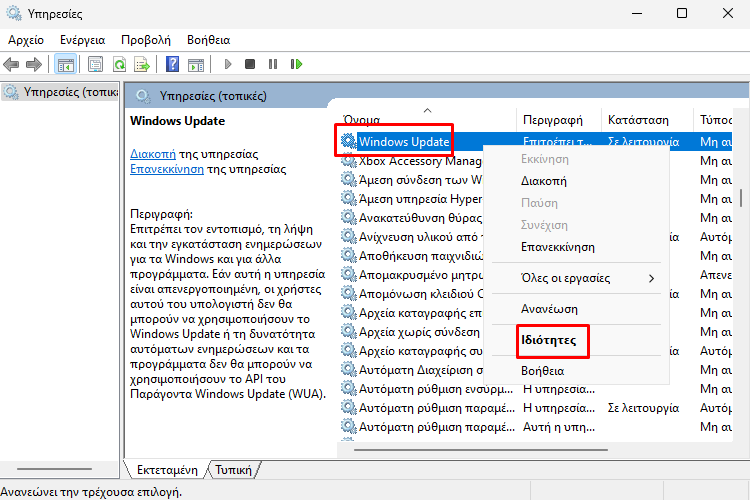Click gear icon beside Αποθήκευση παιχνιδιών
The height and width of the screenshot is (500, 750).
point(348,256)
